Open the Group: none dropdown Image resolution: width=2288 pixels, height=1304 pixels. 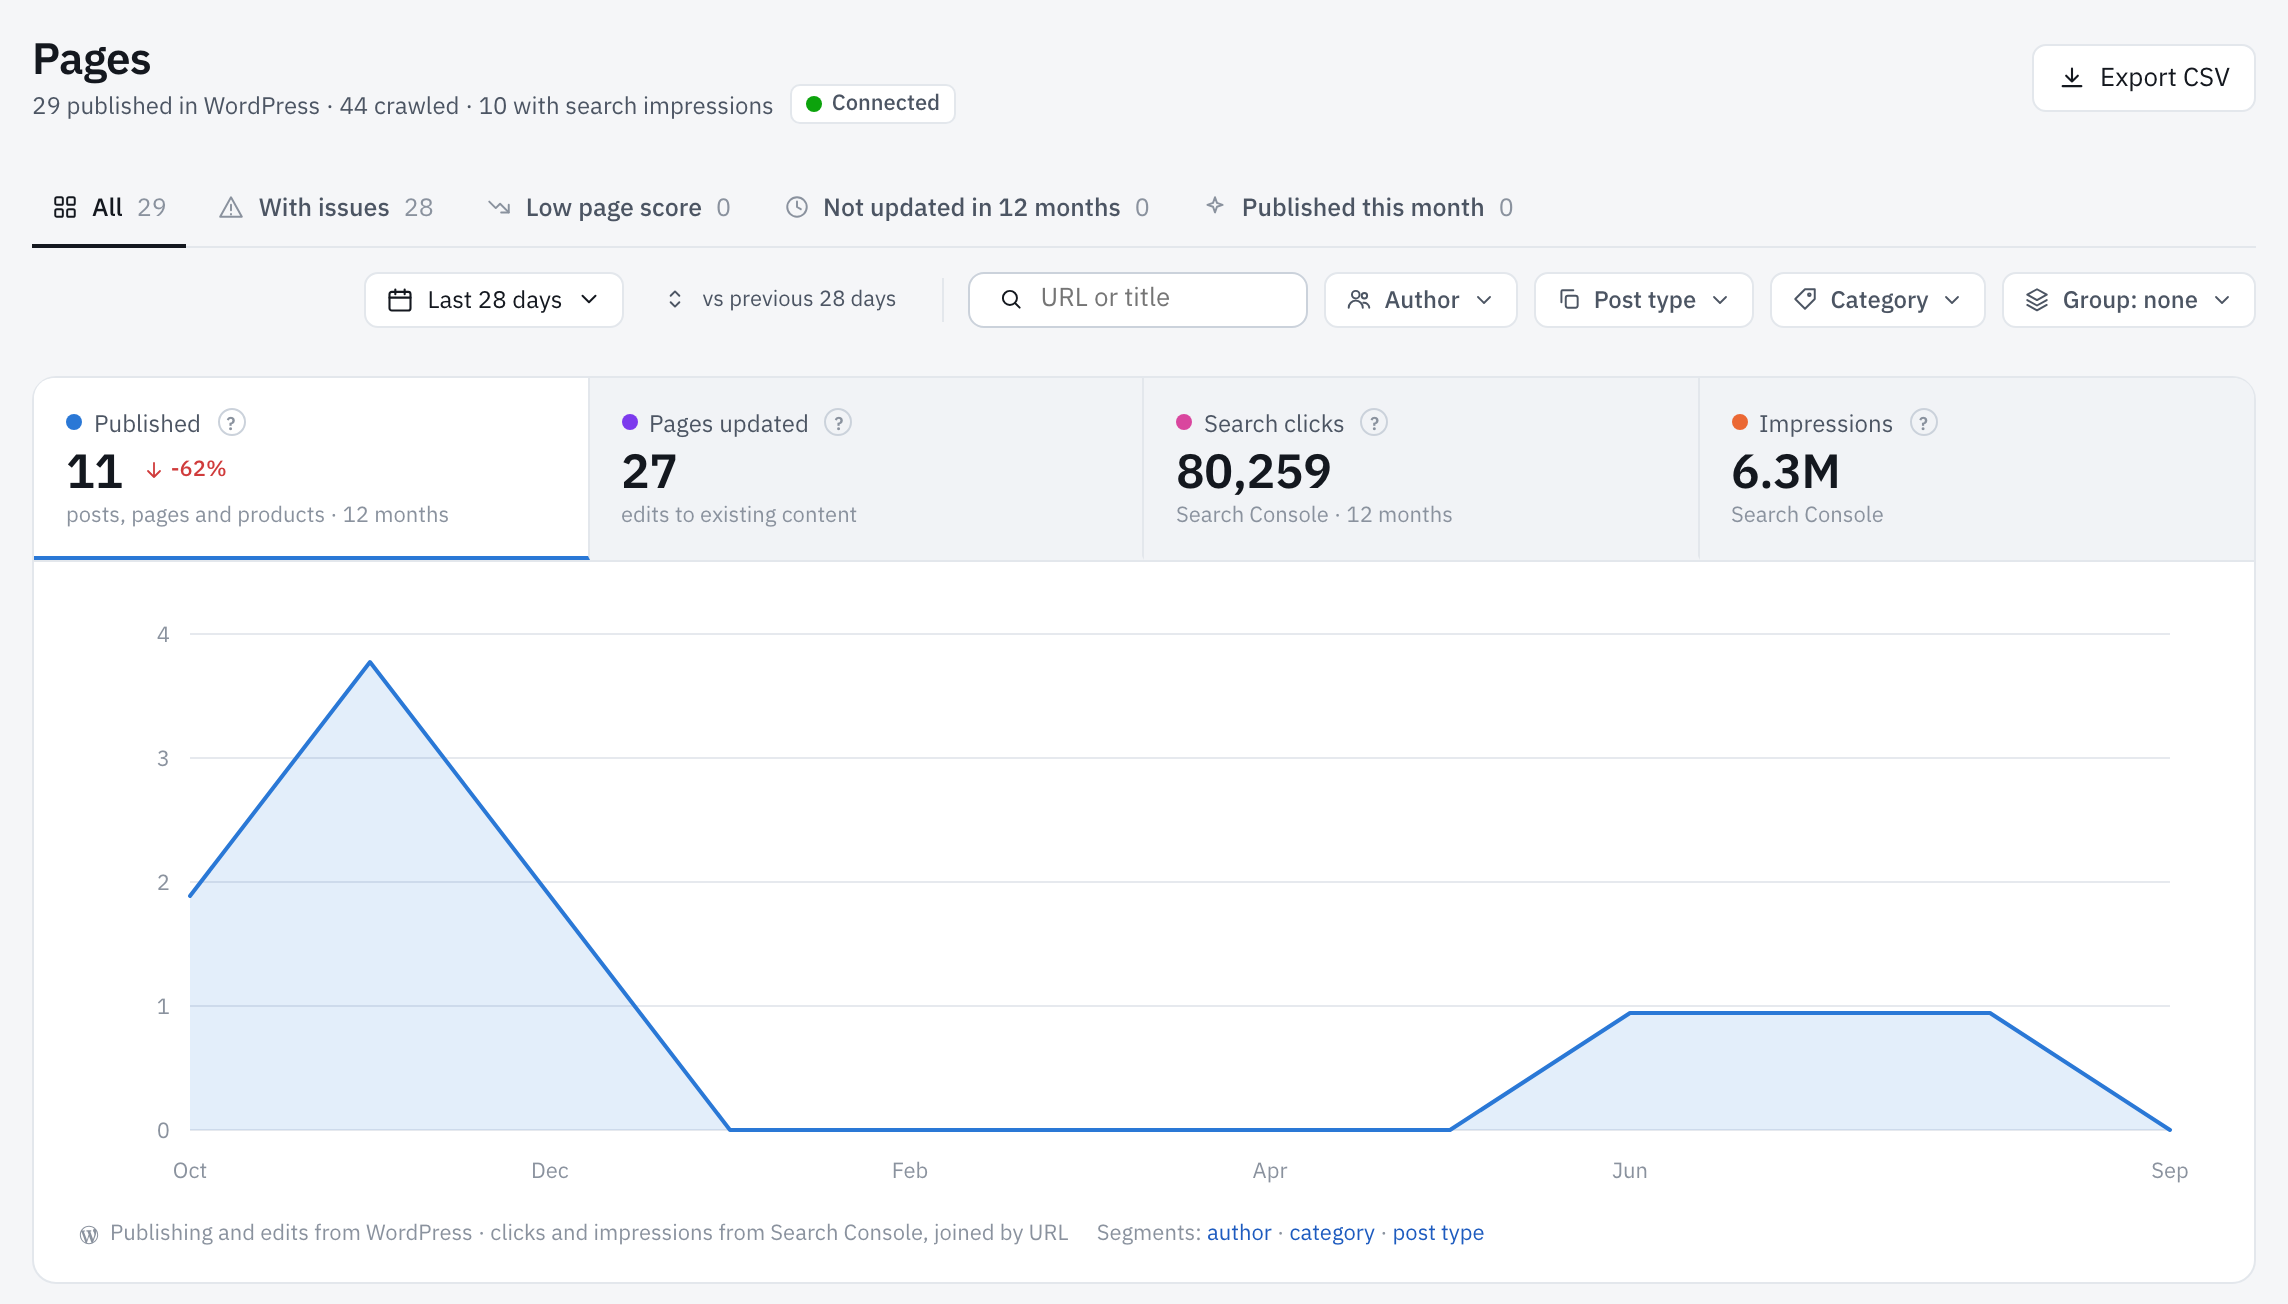coord(2128,300)
